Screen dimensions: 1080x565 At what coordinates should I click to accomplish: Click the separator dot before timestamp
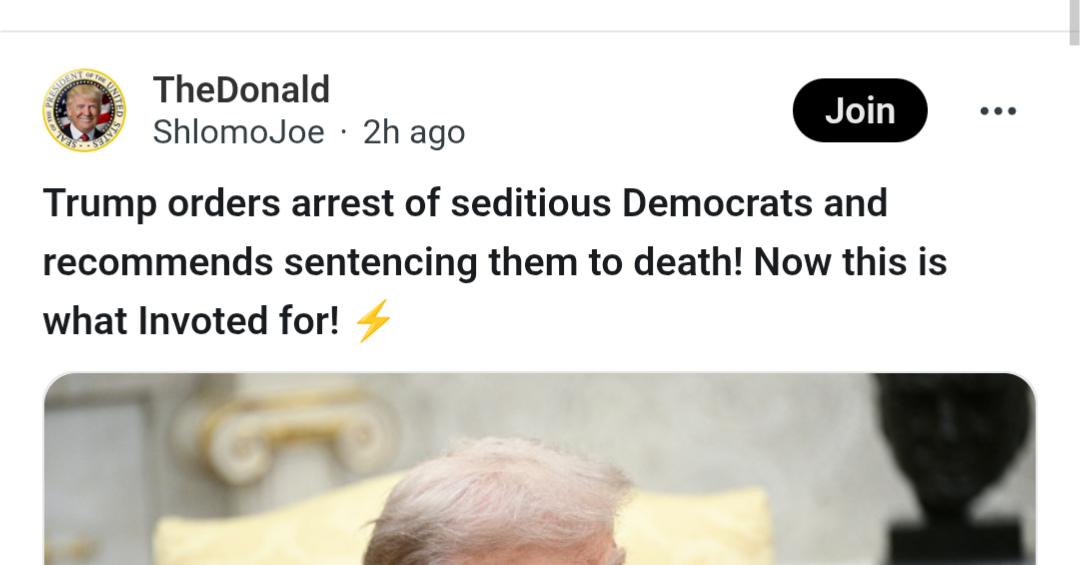[344, 132]
